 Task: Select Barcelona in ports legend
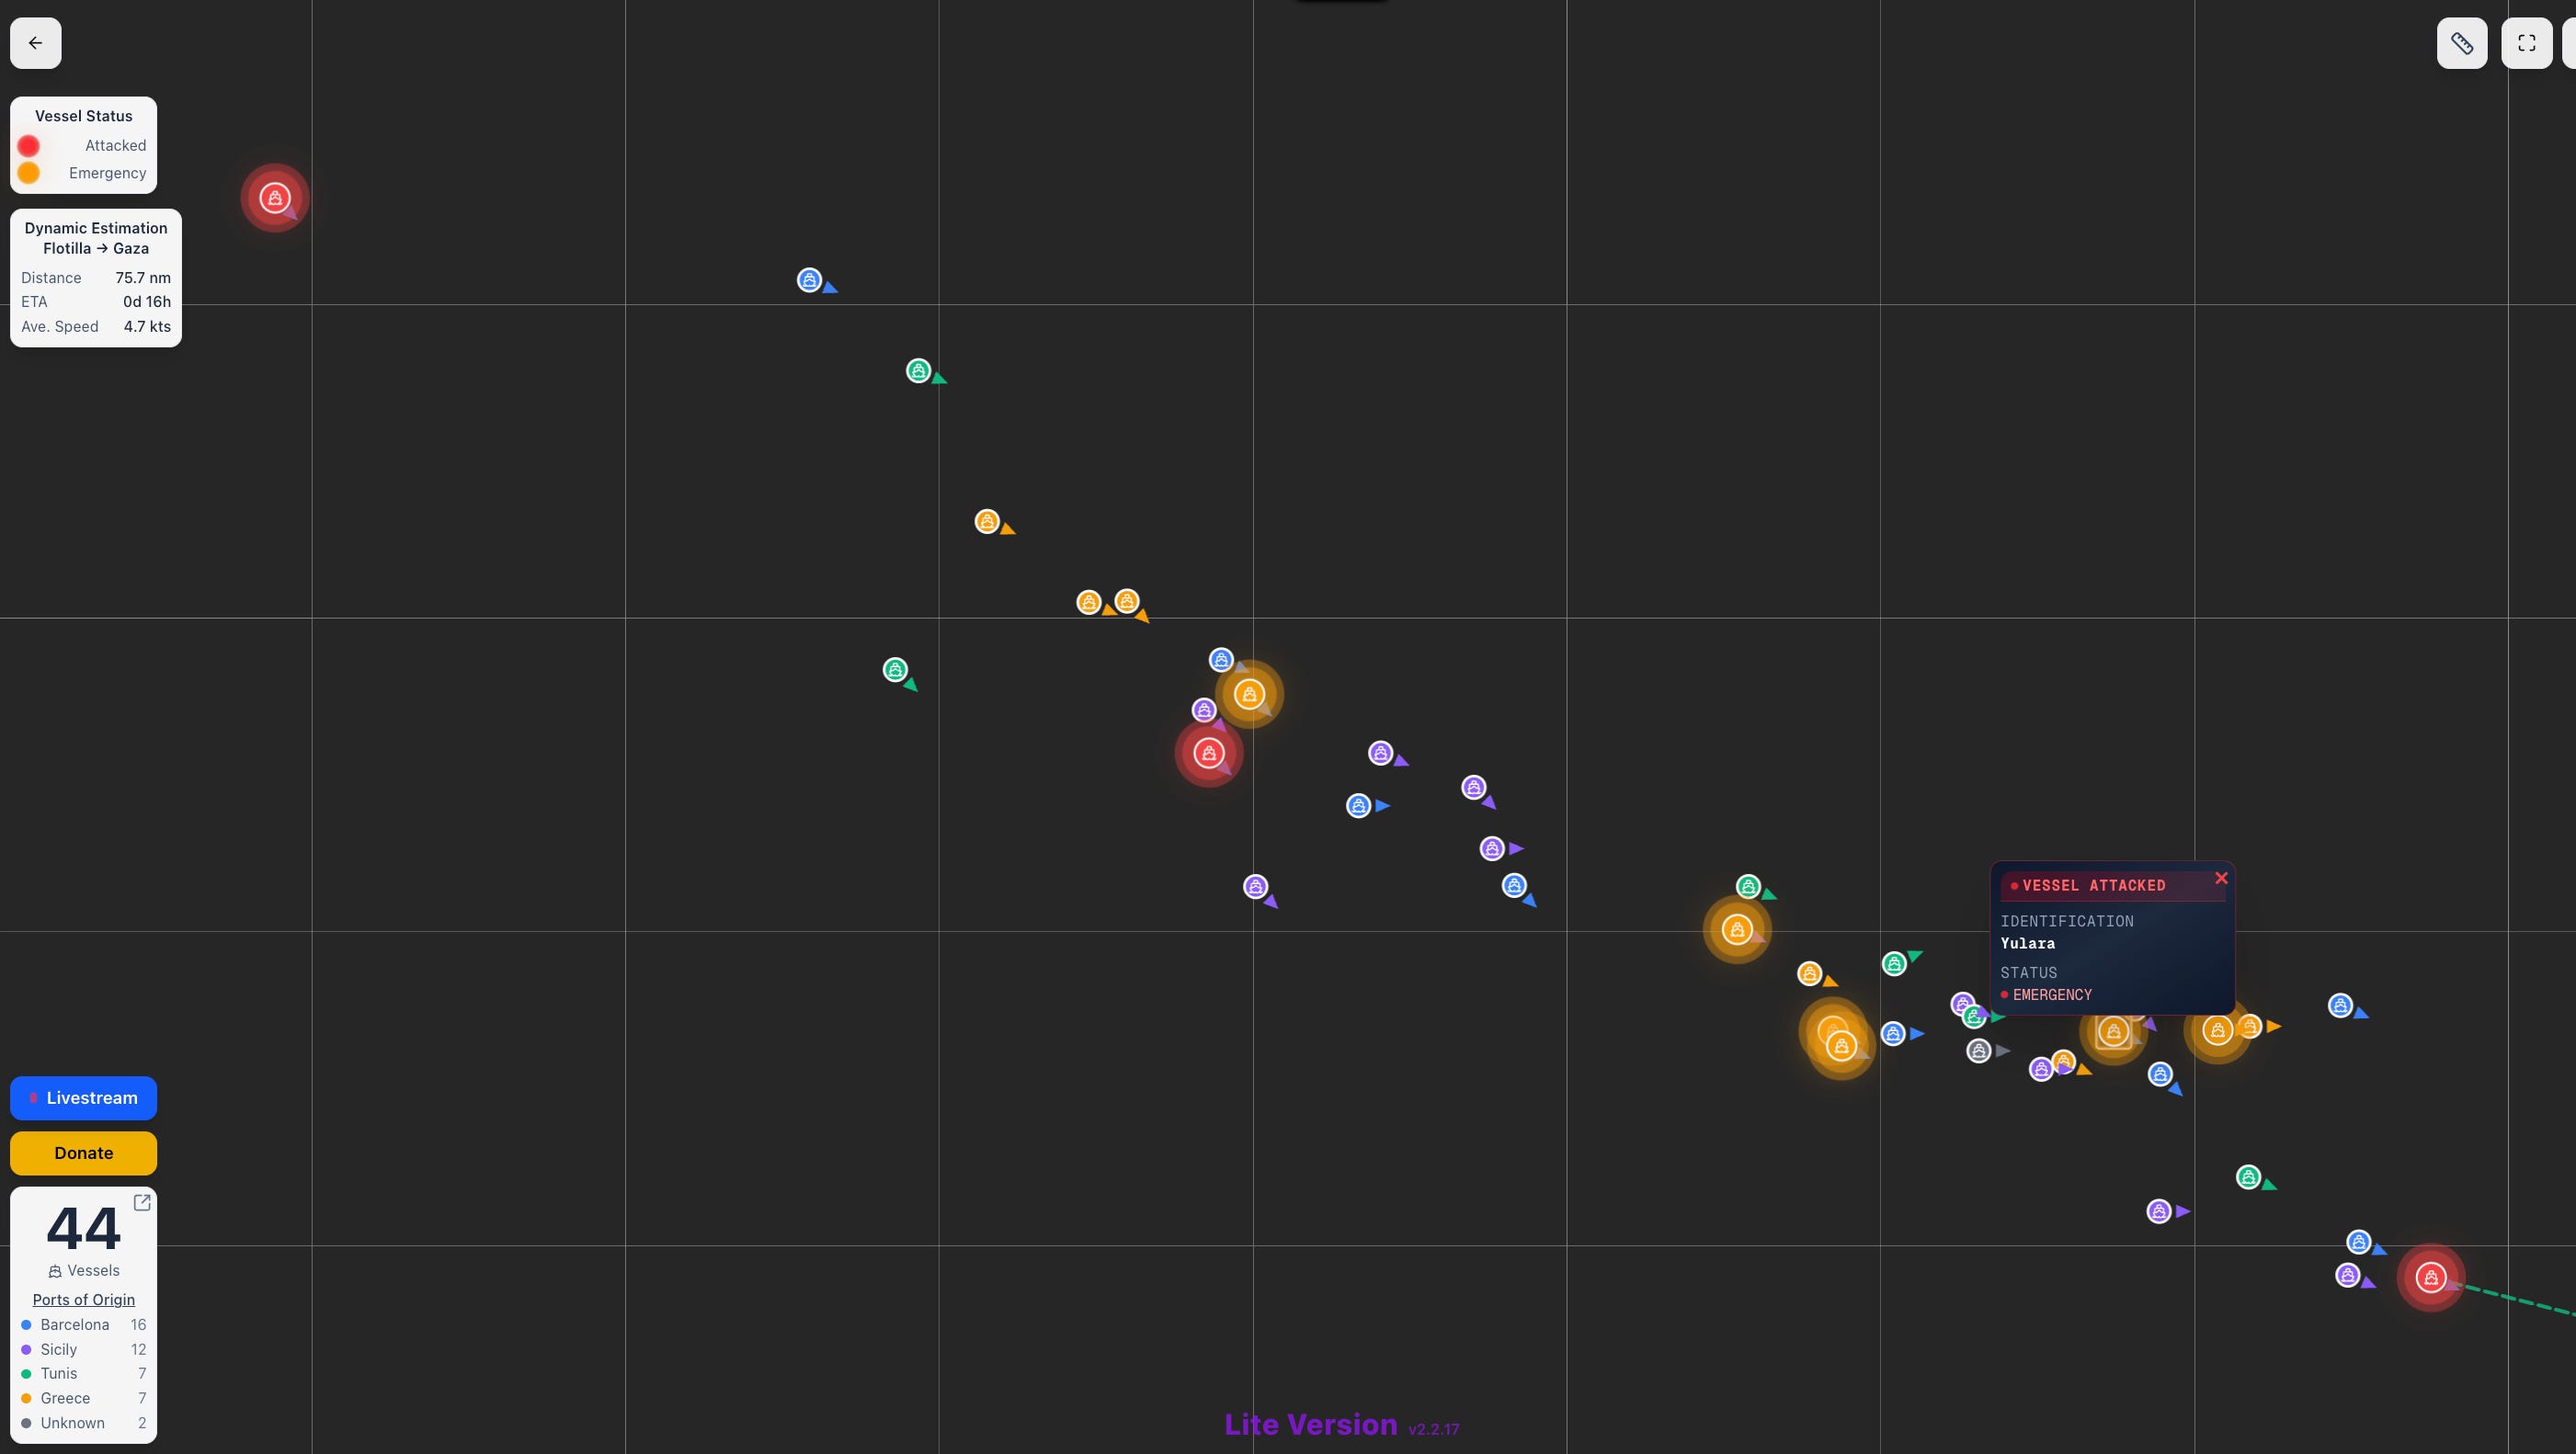(x=75, y=1324)
